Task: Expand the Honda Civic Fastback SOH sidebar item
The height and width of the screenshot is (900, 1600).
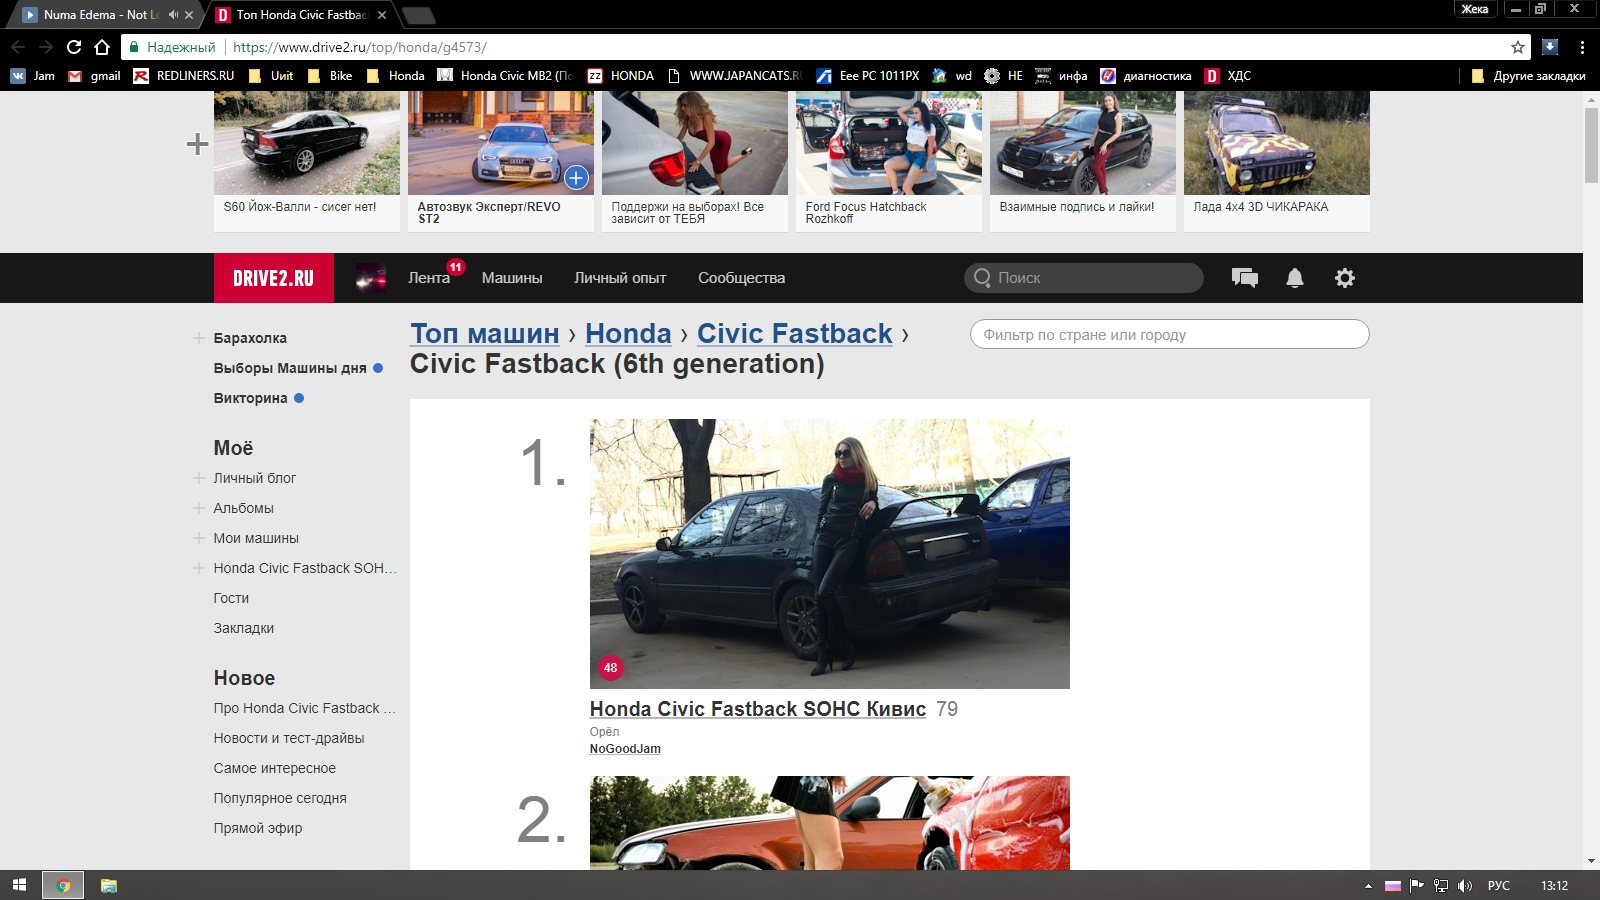Action: pyautogui.click(x=199, y=568)
